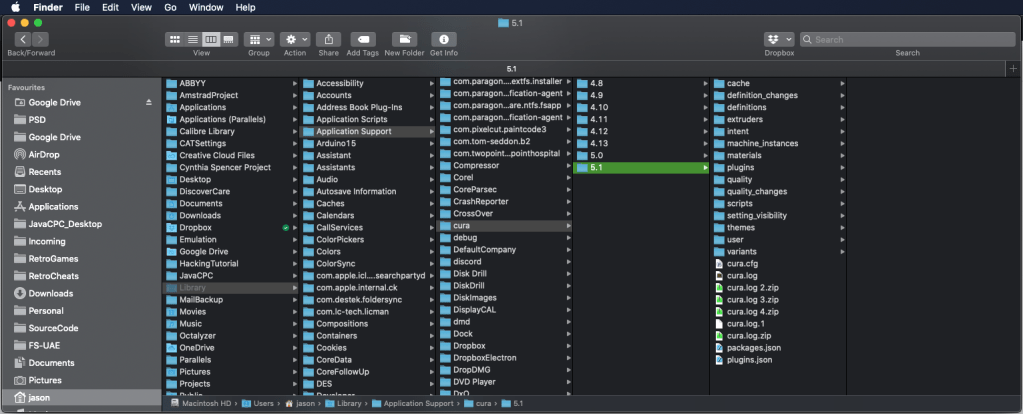
Task: Open Get Info from toolbar
Action: [443, 39]
